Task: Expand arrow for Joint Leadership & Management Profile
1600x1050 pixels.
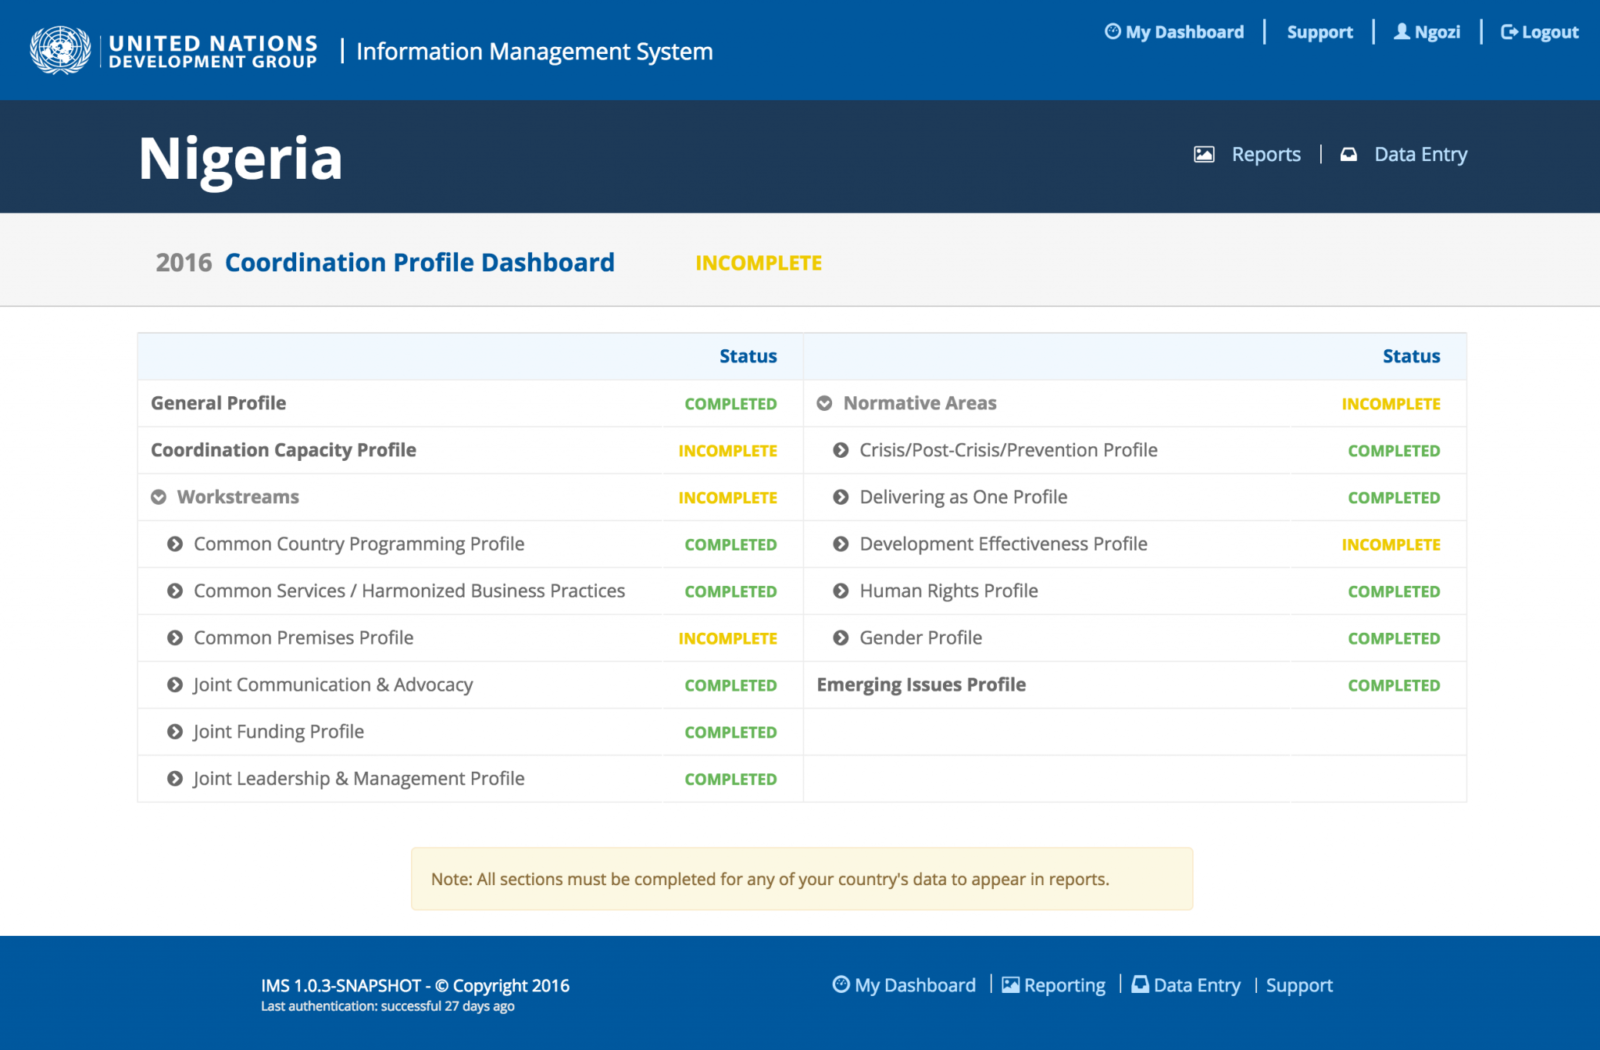Action: pyautogui.click(x=175, y=779)
